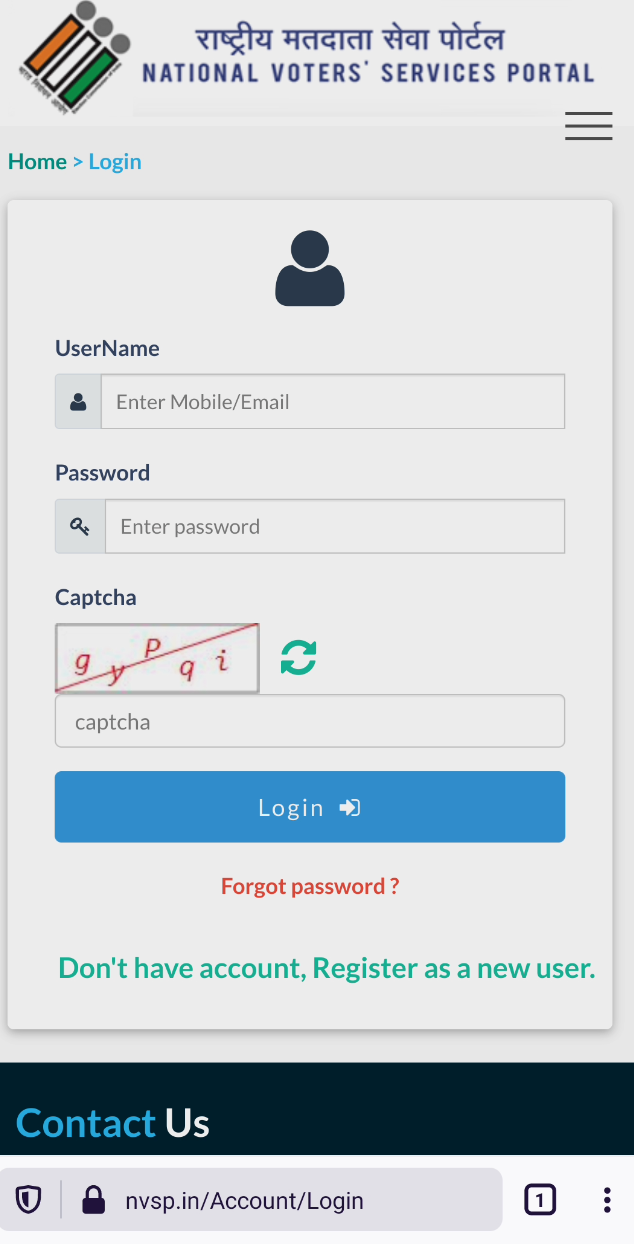Viewport: 634px width, 1244px height.
Task: Register as a new user
Action: pyautogui.click(x=327, y=967)
